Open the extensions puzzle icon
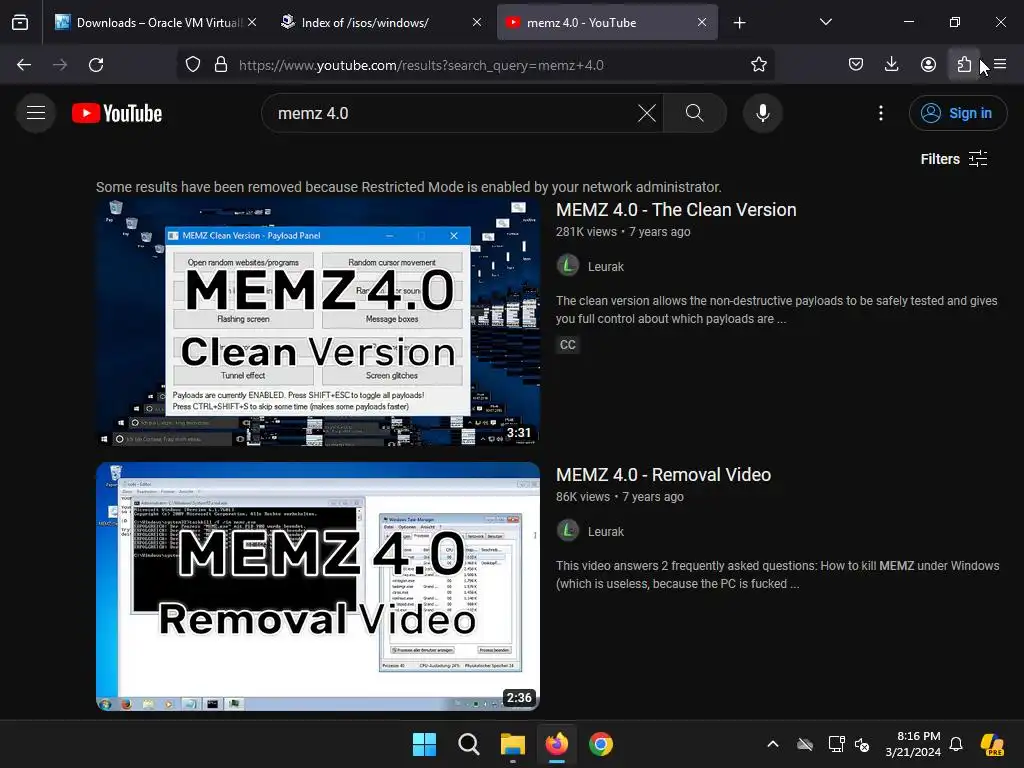This screenshot has height=768, width=1024. point(964,65)
